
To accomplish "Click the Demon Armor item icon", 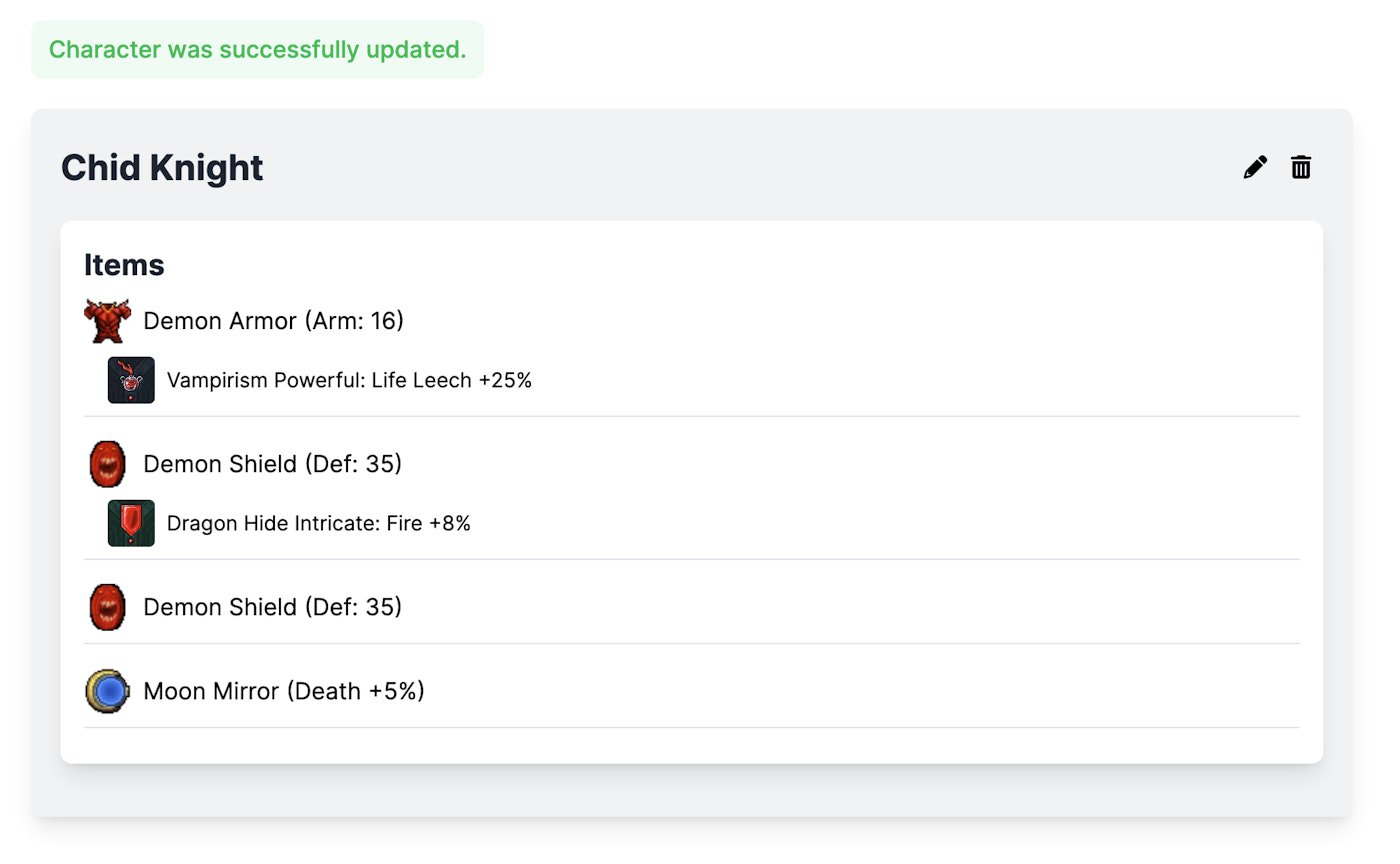I will [107, 321].
